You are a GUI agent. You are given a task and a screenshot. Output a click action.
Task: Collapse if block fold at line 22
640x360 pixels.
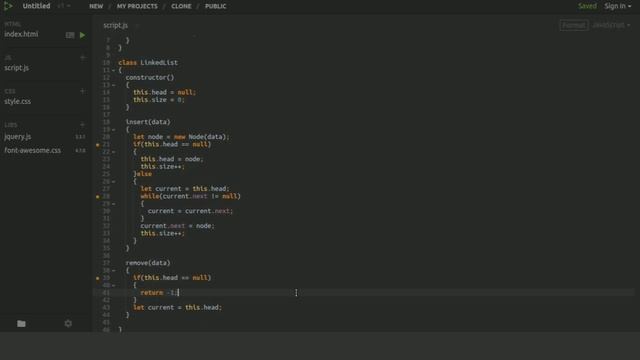coord(113,152)
